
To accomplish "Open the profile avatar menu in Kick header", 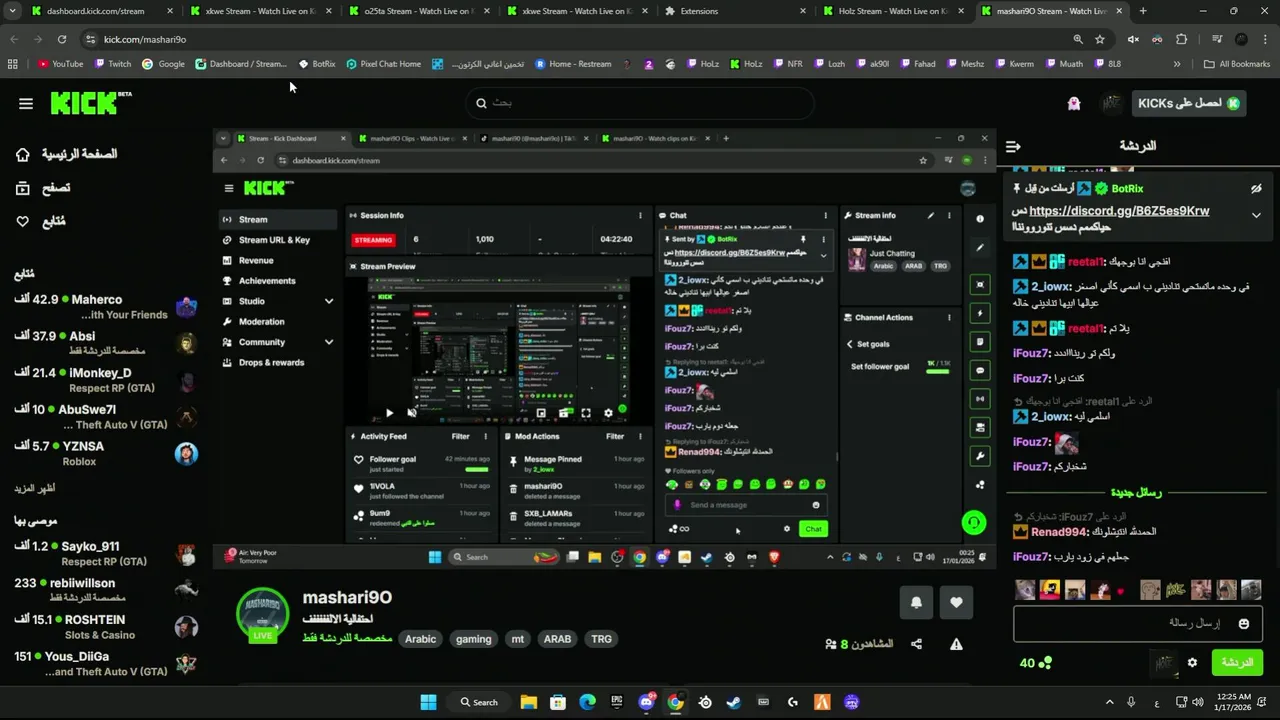I will coord(1111,103).
